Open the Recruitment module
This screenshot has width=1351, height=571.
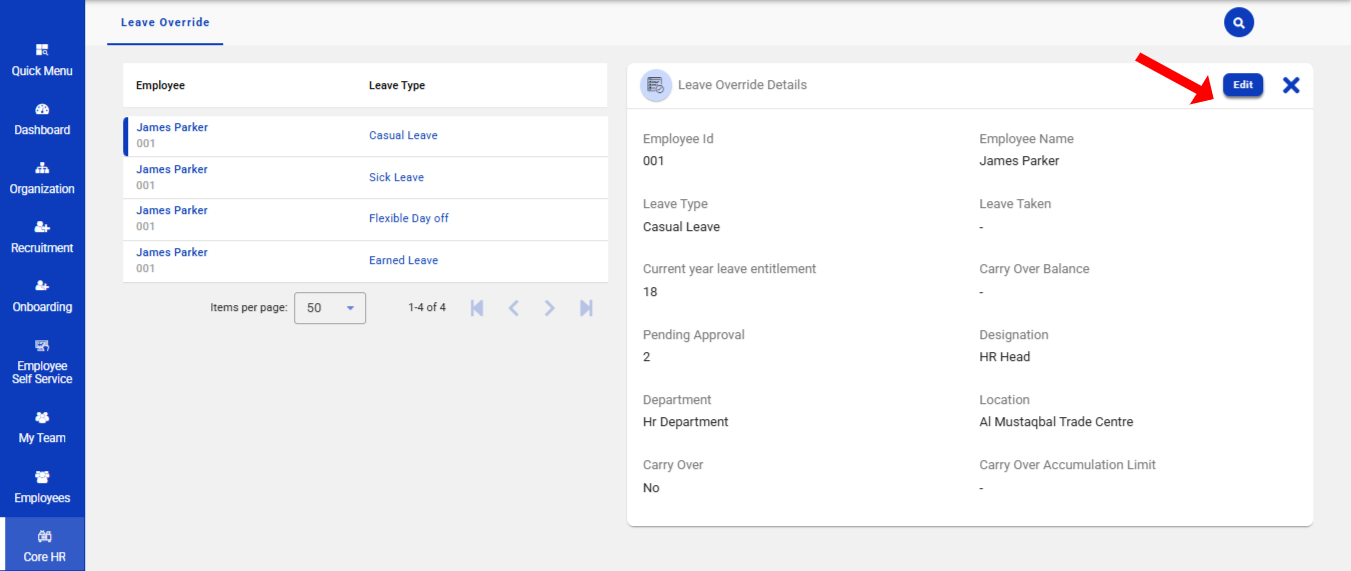pos(42,237)
